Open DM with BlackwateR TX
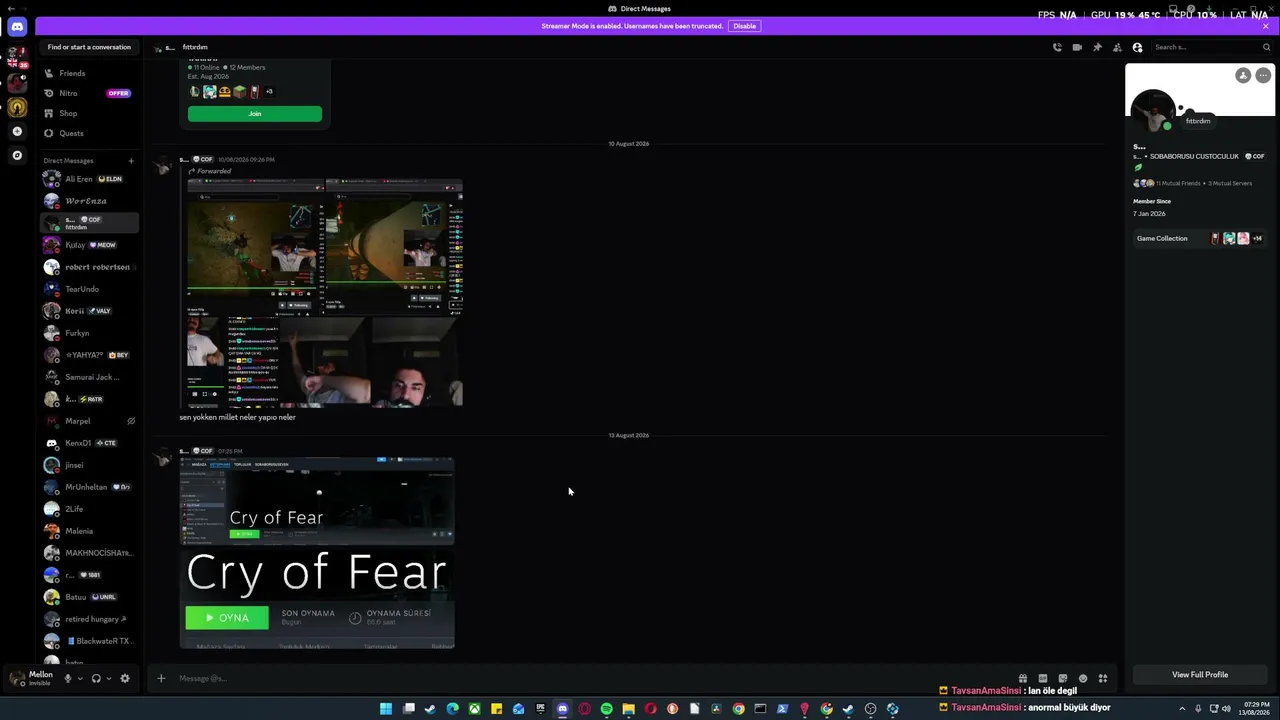The height and width of the screenshot is (720, 1280). coord(90,641)
